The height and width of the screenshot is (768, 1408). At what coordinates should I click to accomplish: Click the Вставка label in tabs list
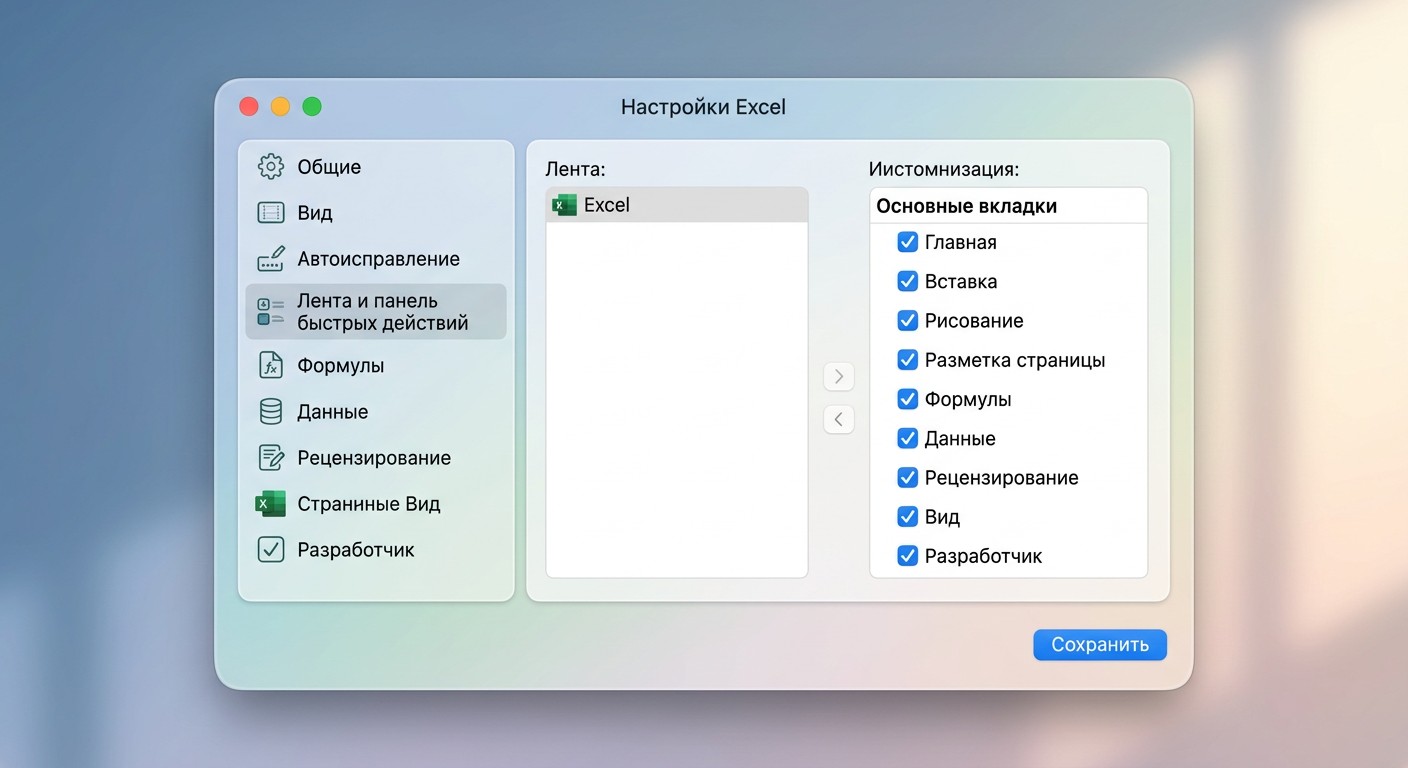tap(961, 281)
